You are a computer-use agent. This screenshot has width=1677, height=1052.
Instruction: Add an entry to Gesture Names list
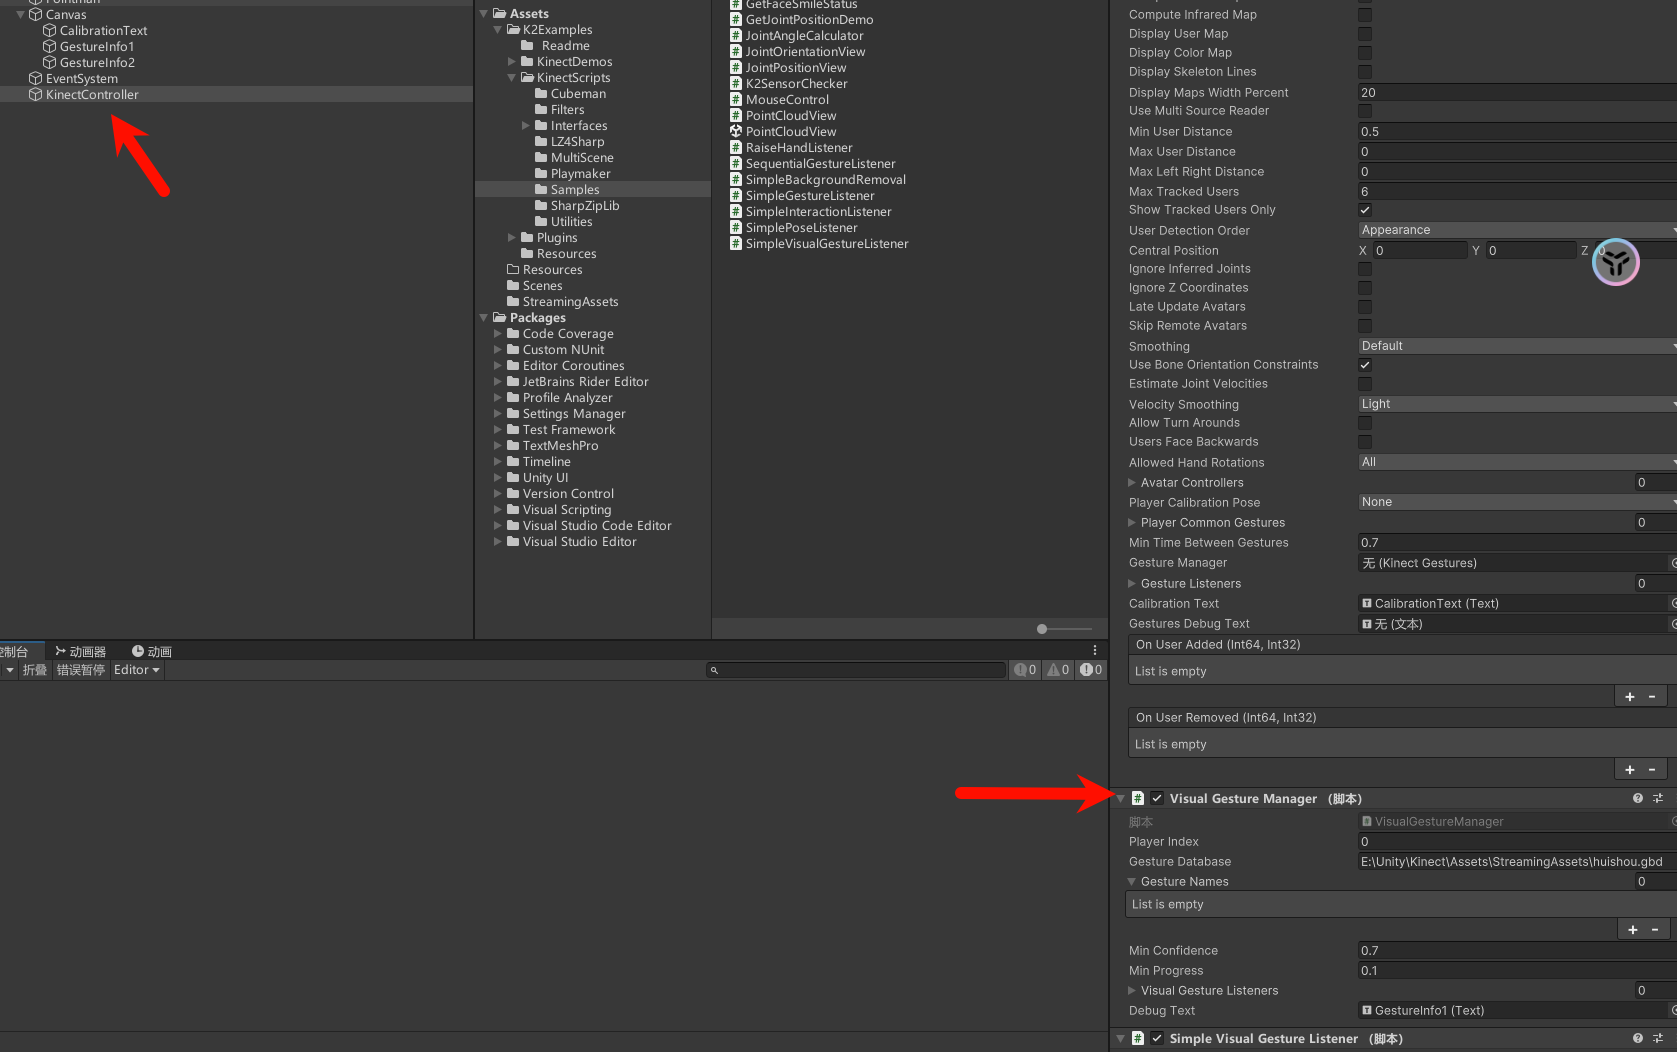click(x=1632, y=930)
